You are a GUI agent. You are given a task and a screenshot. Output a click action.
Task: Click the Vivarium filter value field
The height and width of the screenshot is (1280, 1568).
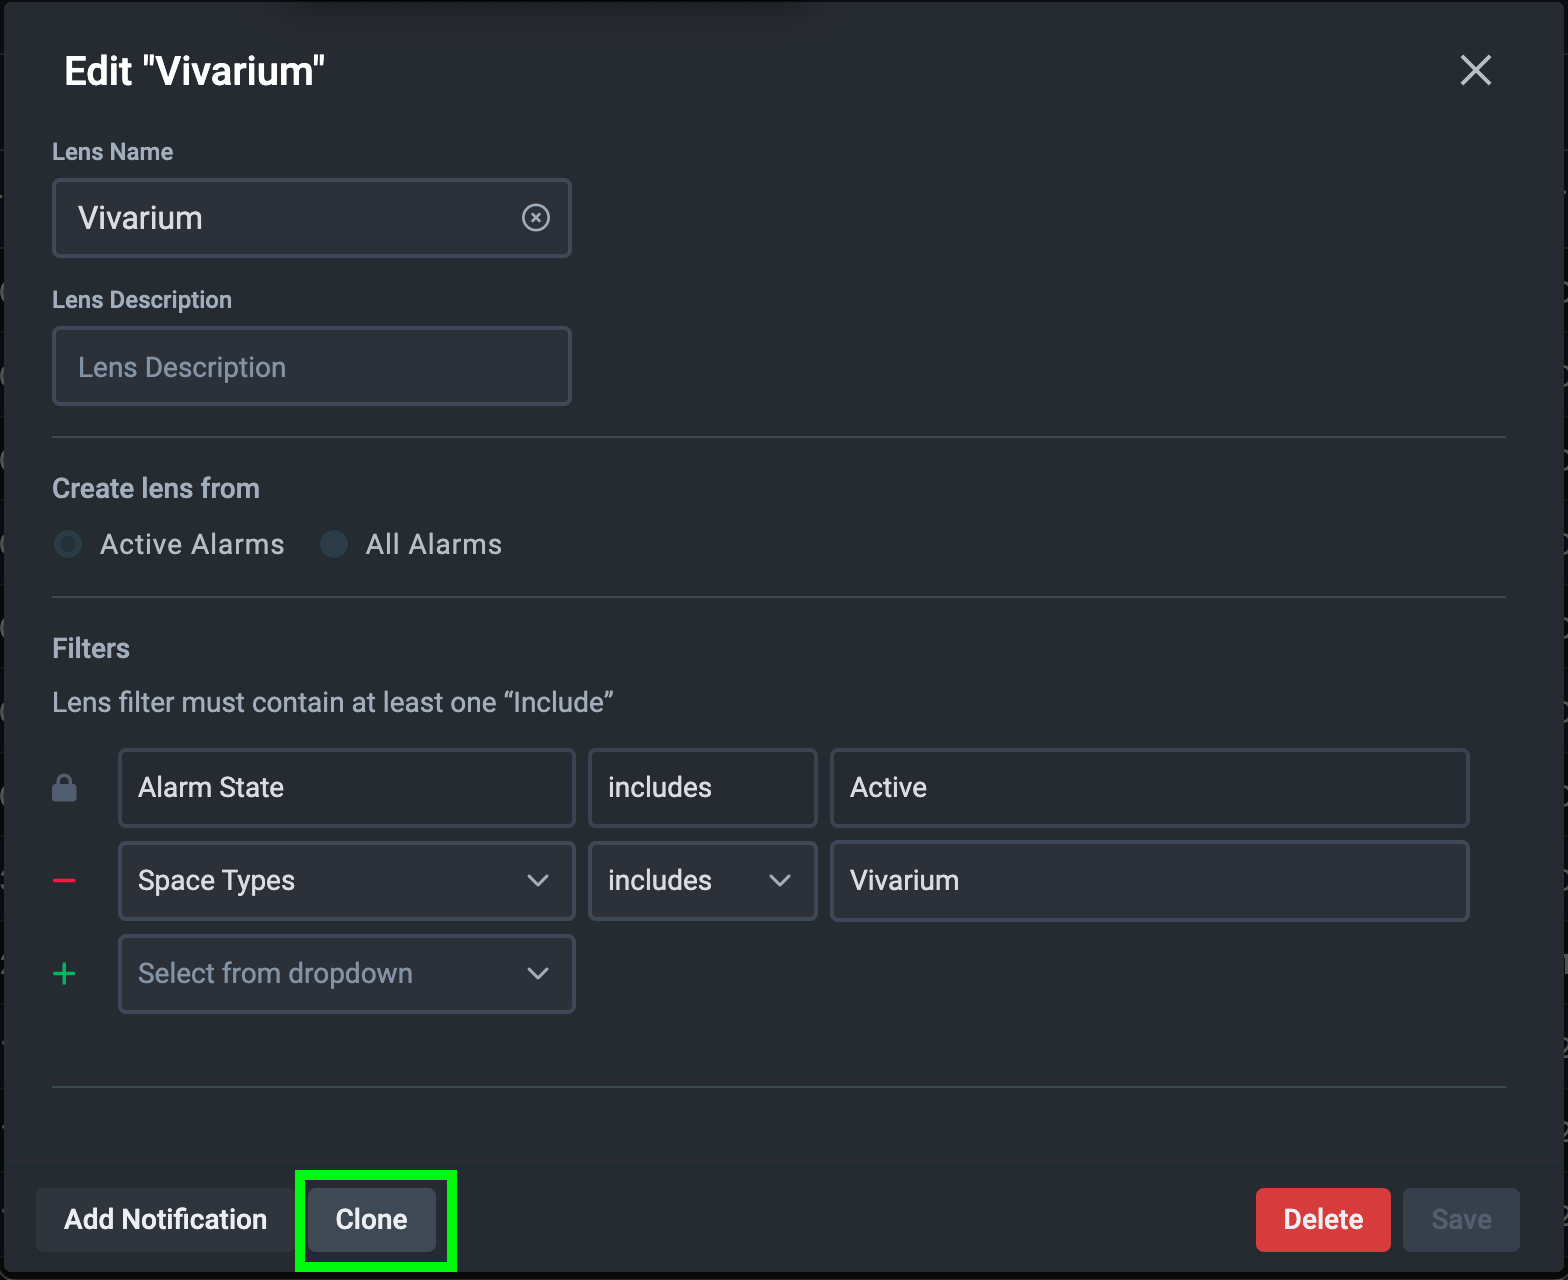coord(1149,881)
